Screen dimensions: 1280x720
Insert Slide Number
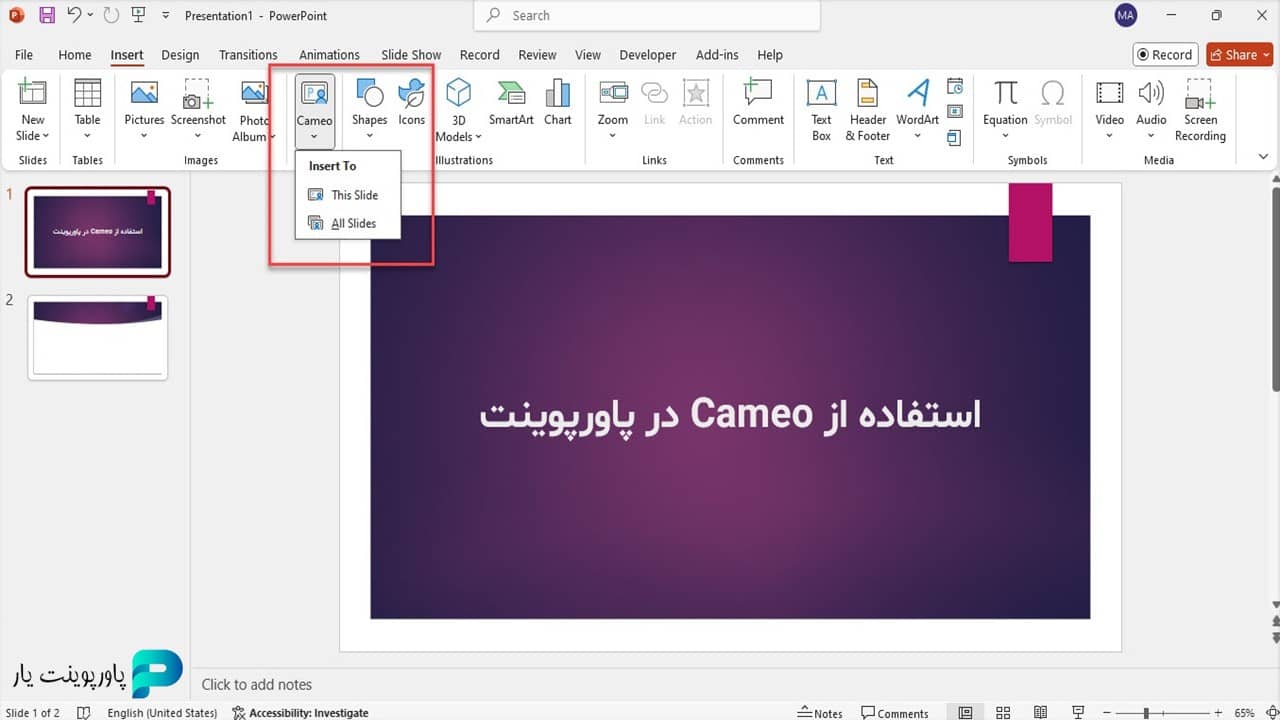[955, 111]
